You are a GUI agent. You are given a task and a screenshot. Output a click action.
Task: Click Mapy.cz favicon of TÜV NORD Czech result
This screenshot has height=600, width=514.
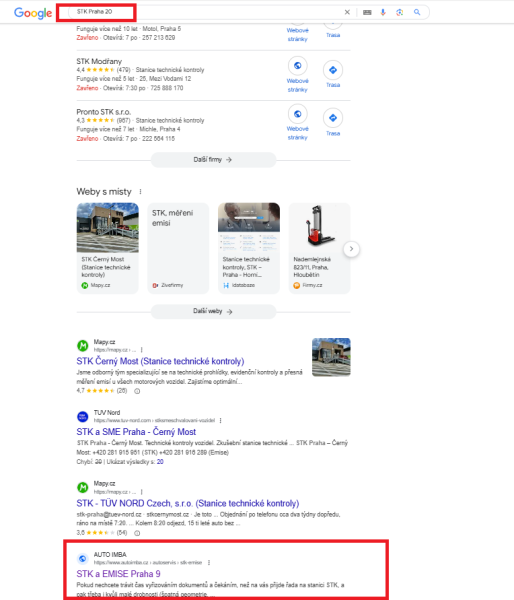83,488
